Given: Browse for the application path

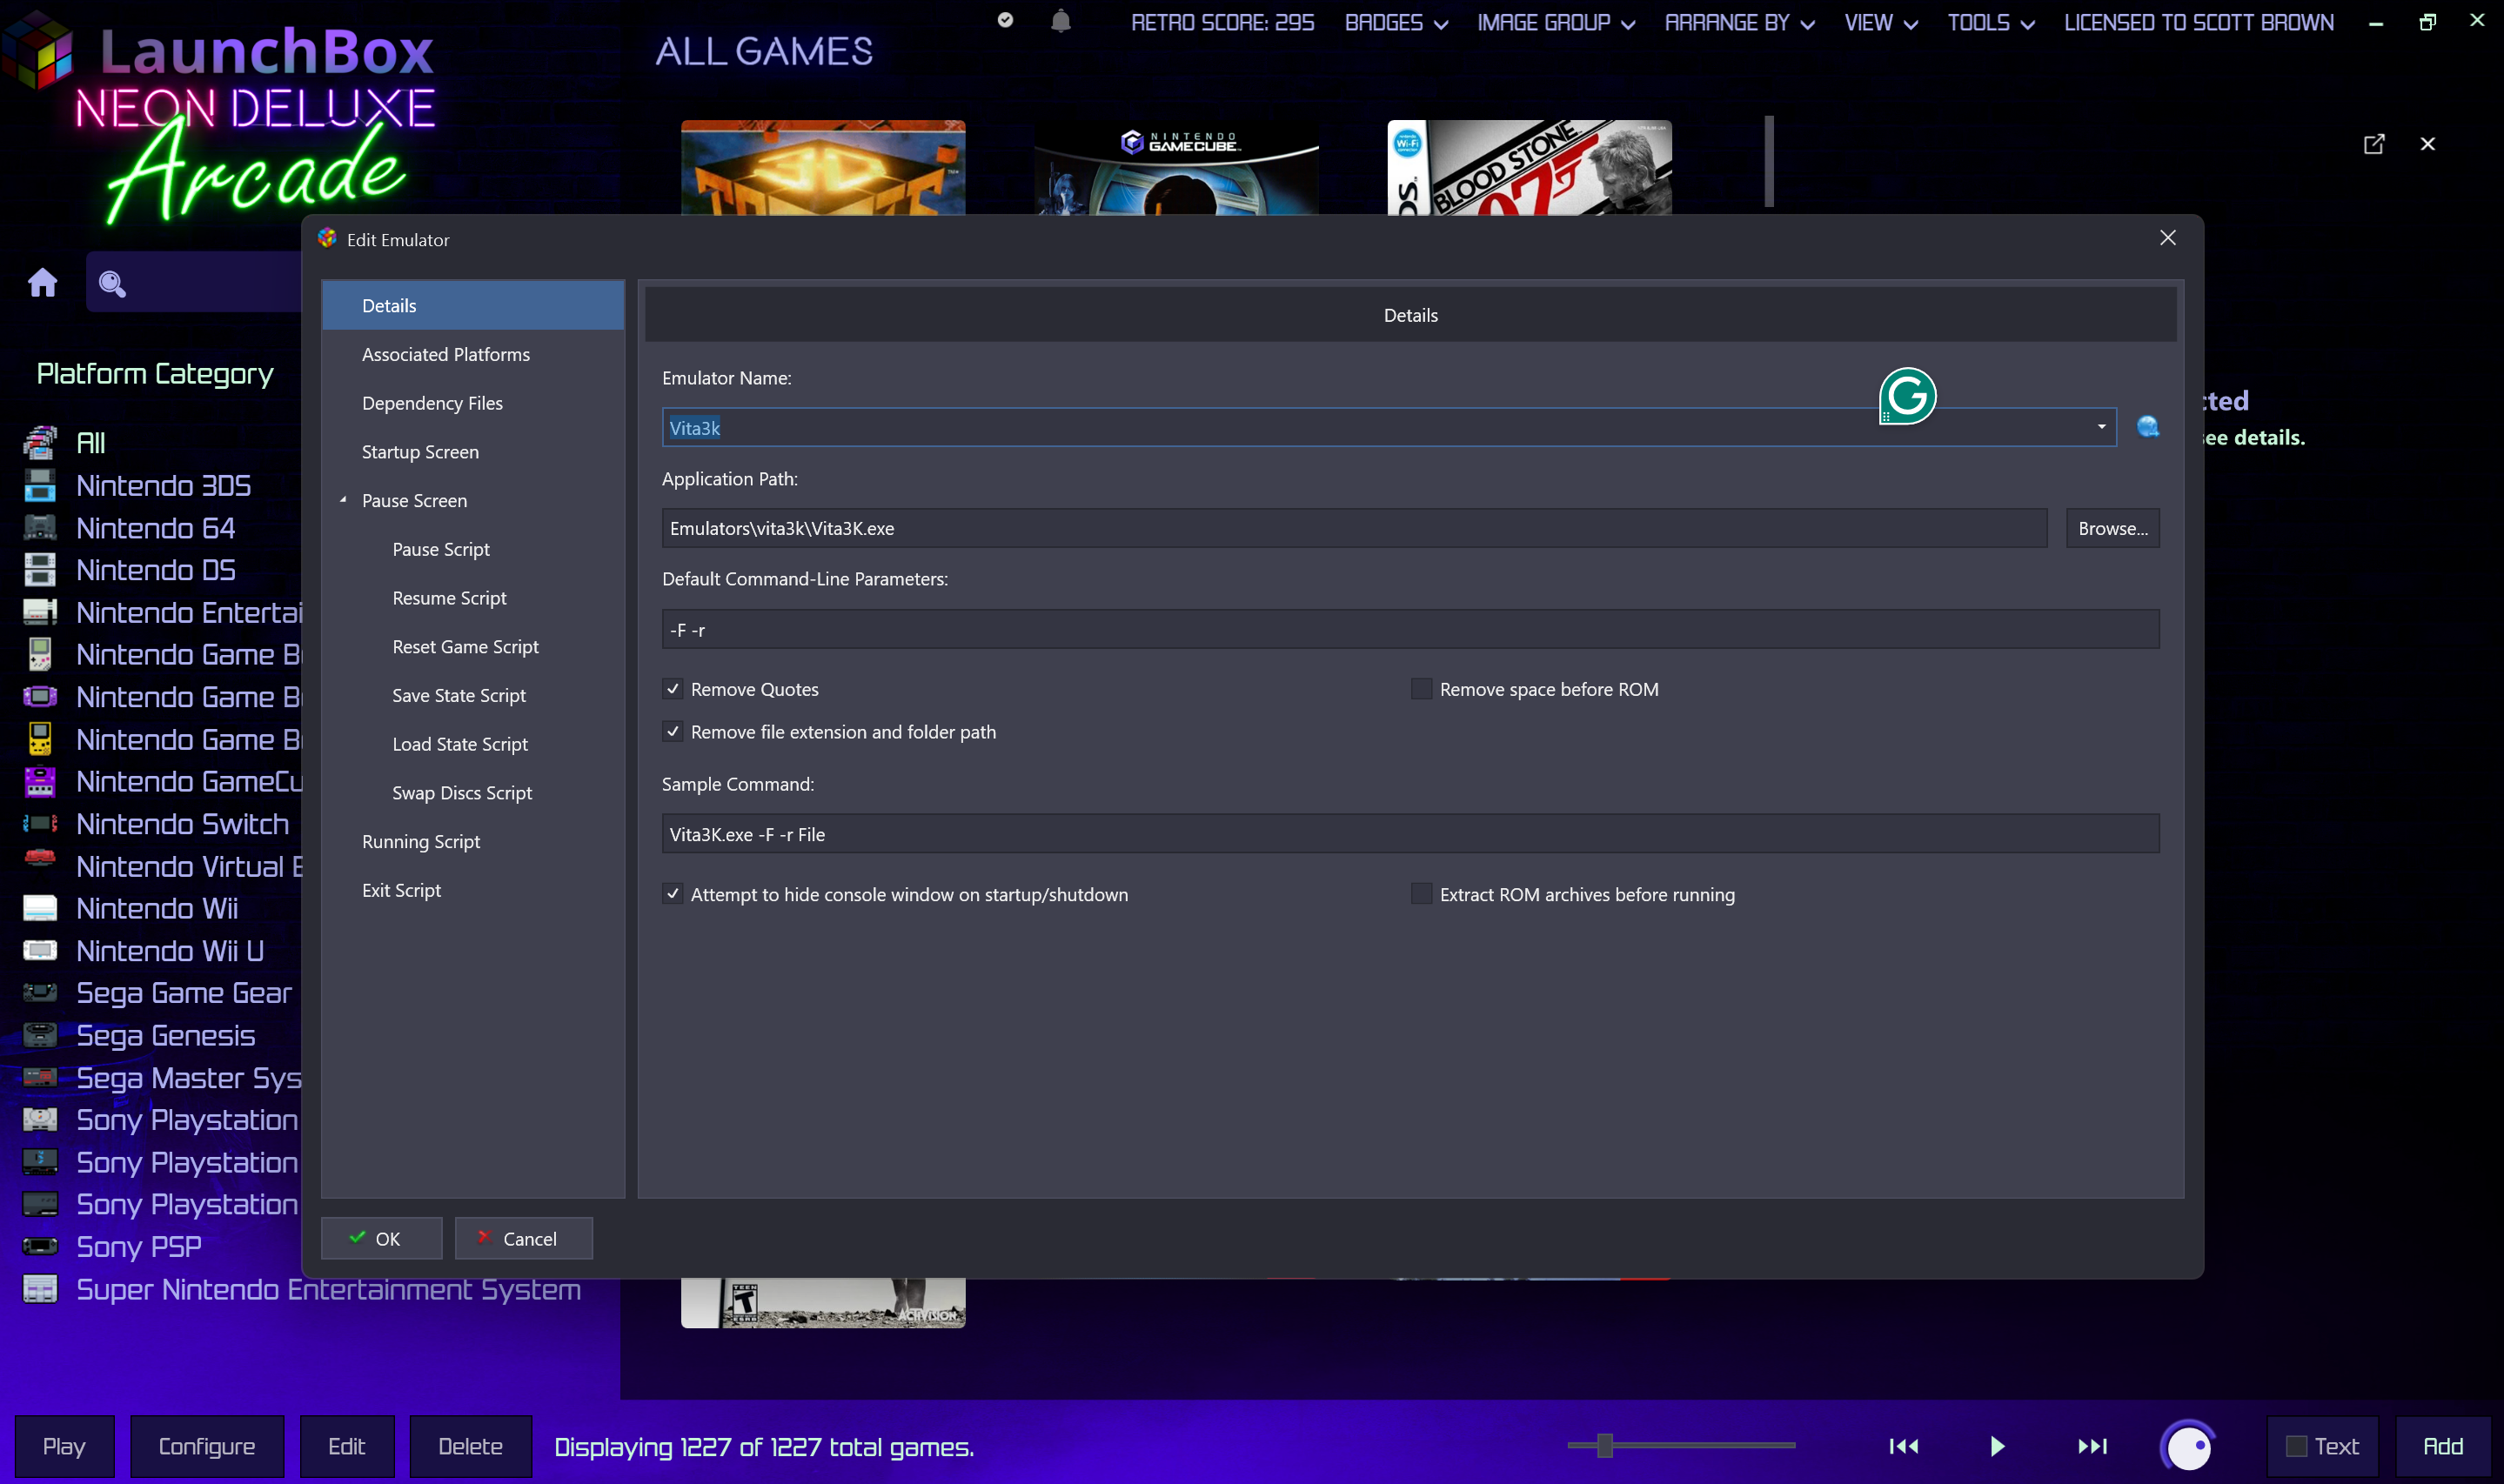Looking at the screenshot, I should [2112, 528].
